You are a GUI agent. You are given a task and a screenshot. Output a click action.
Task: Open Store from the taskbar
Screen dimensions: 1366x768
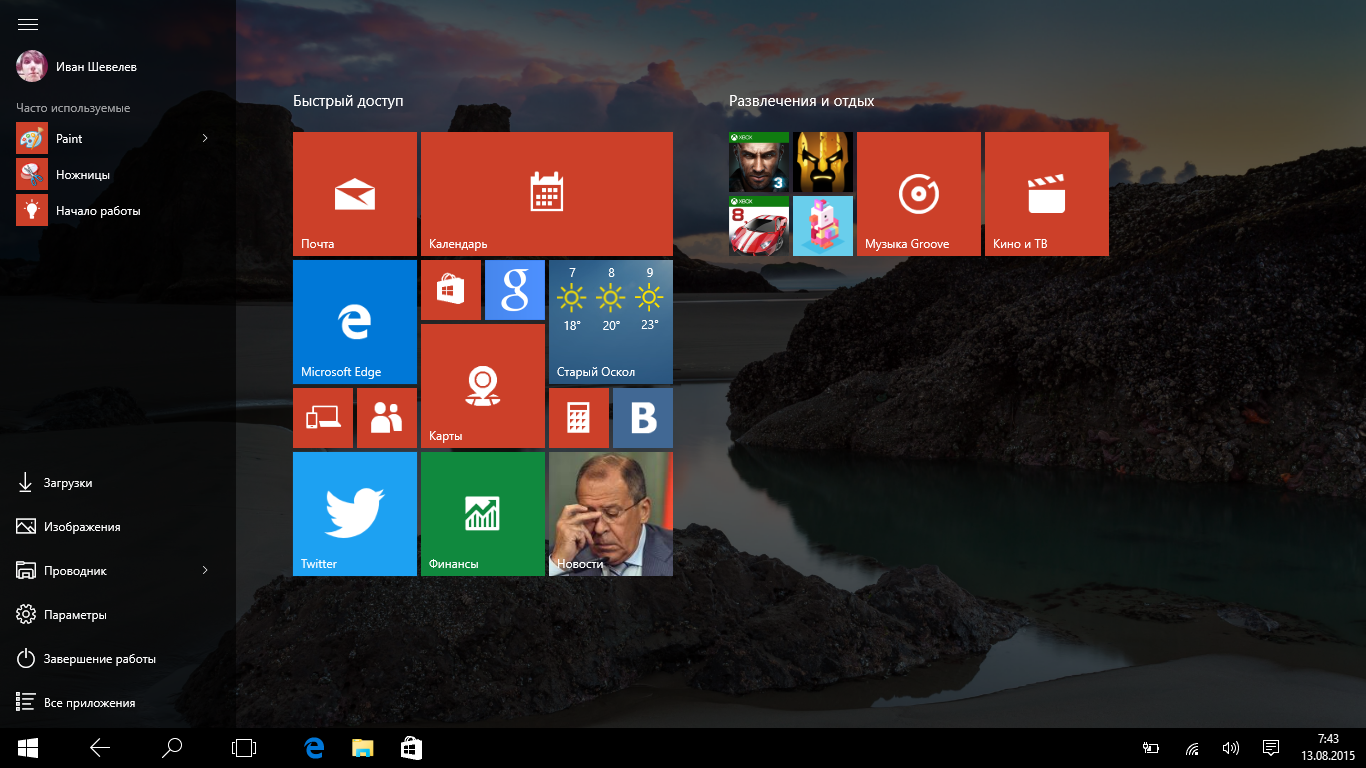tap(410, 748)
